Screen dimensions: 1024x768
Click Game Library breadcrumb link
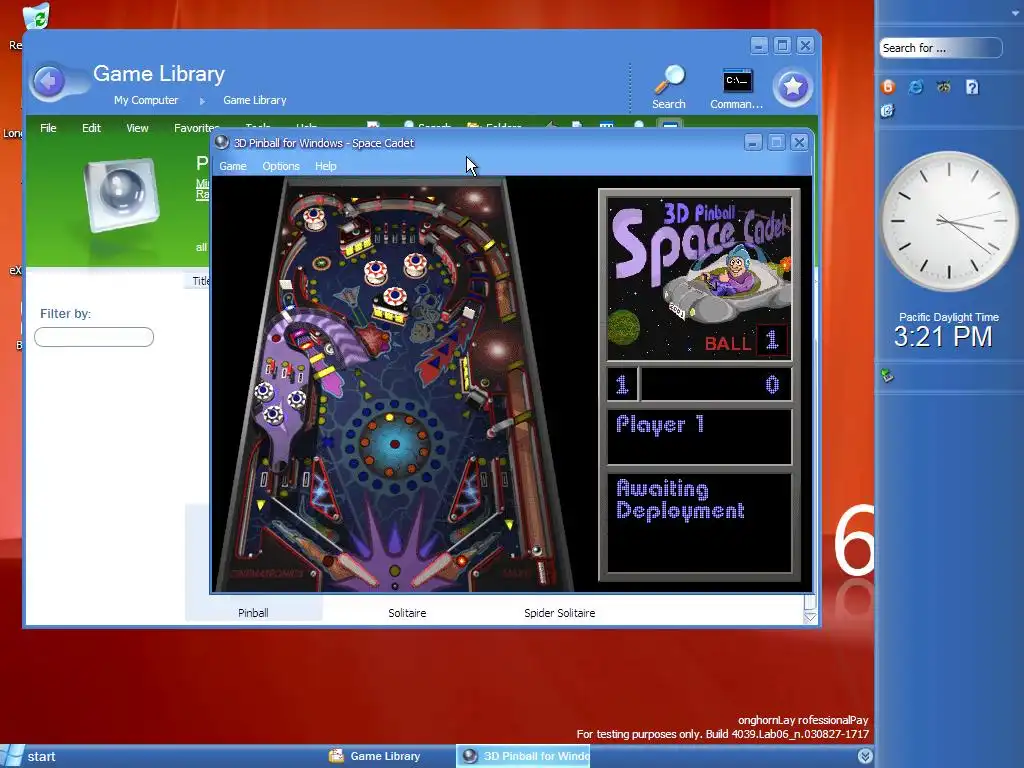pos(255,100)
